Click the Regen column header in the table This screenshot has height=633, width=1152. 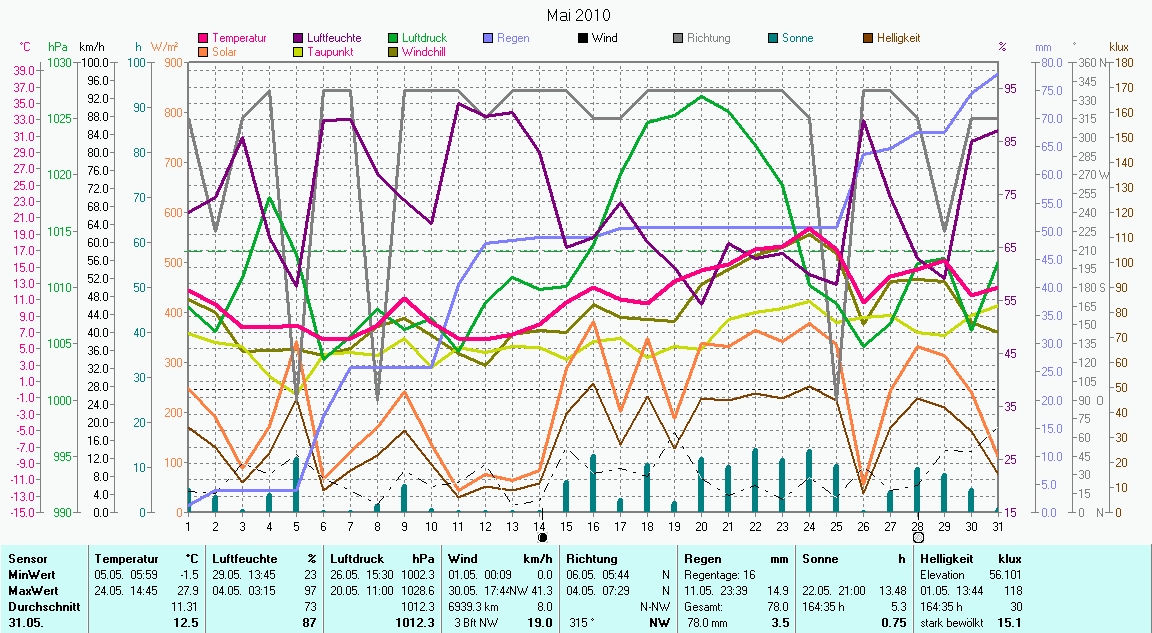[x=703, y=558]
